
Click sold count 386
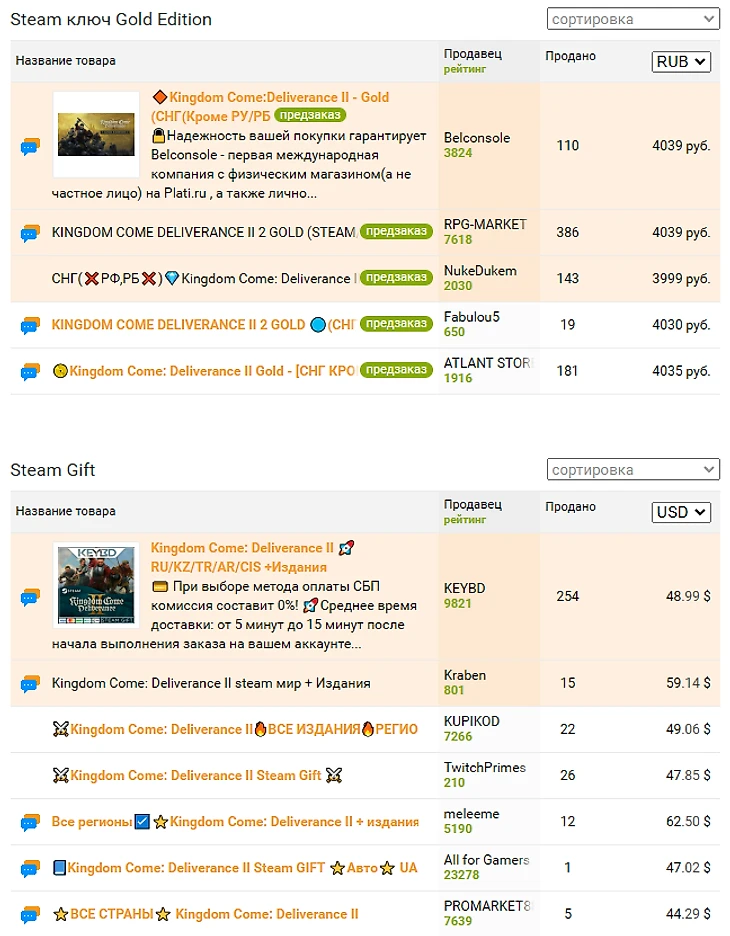568,232
